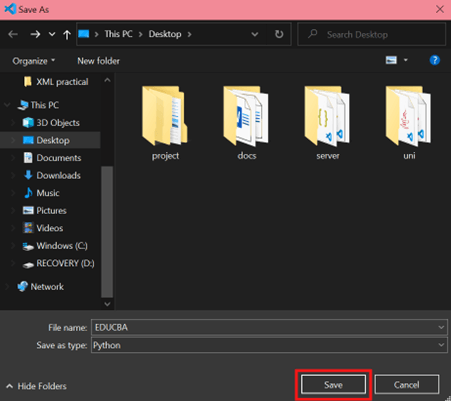Expand the Save as type dropdown
Screen dimensions: 451x401
tap(441, 345)
